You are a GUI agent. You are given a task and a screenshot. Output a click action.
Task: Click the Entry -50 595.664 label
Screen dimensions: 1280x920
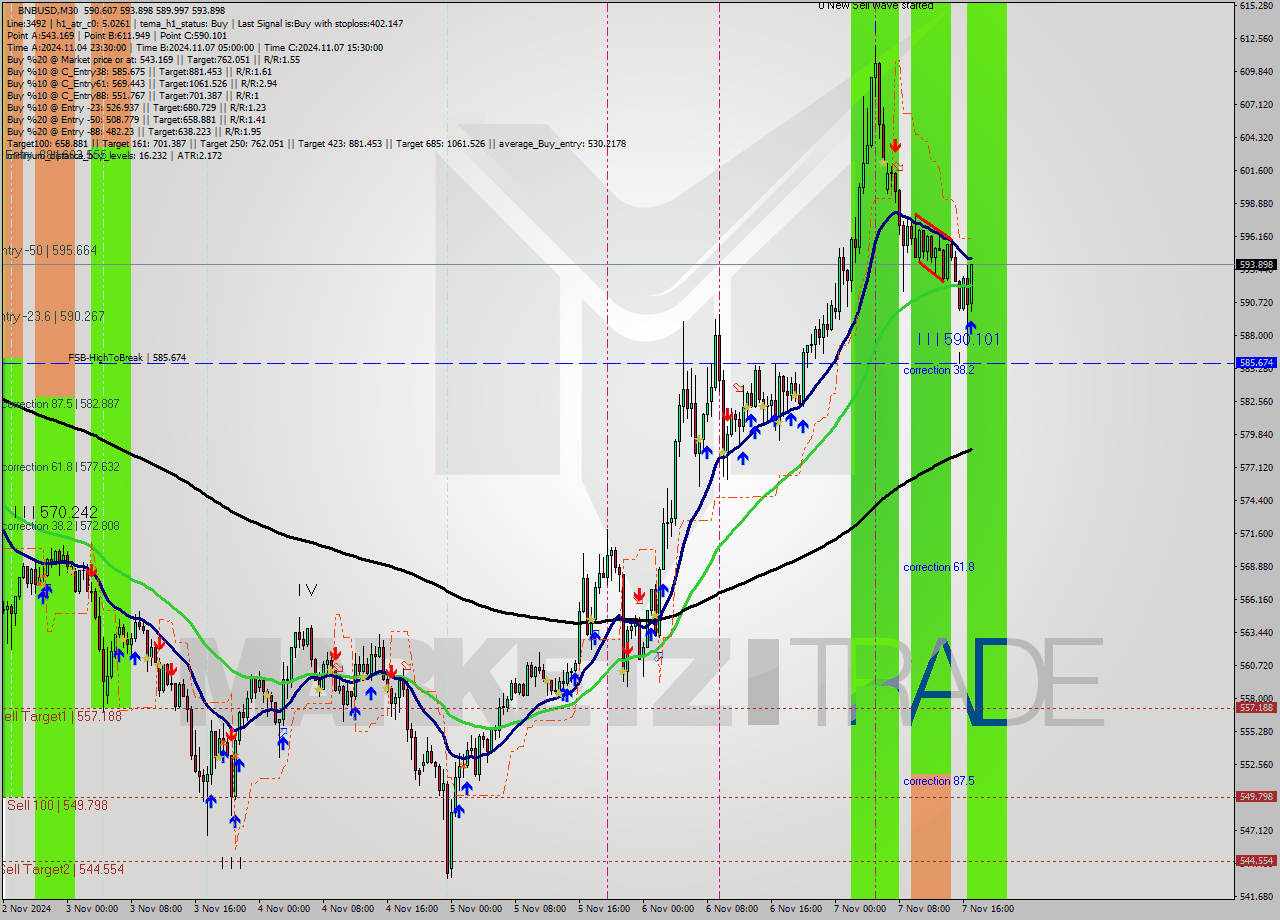click(x=49, y=250)
